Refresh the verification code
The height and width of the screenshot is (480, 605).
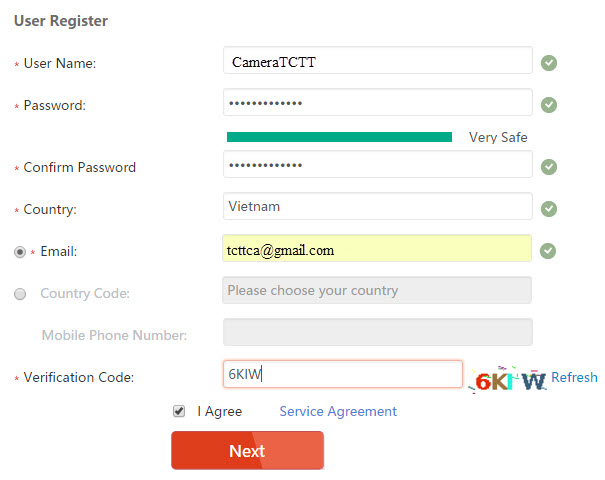click(x=574, y=377)
